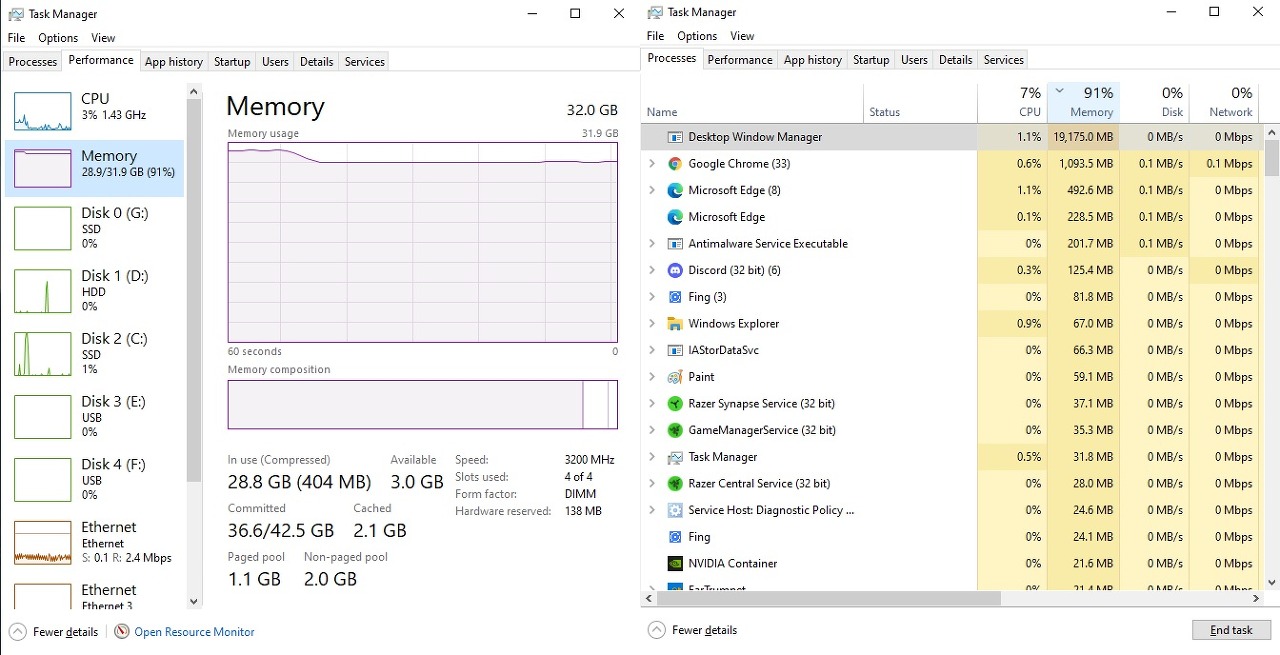Viewport: 1280px width, 655px height.
Task: Click the Desktop Window Manager process icon
Action: tap(675, 137)
